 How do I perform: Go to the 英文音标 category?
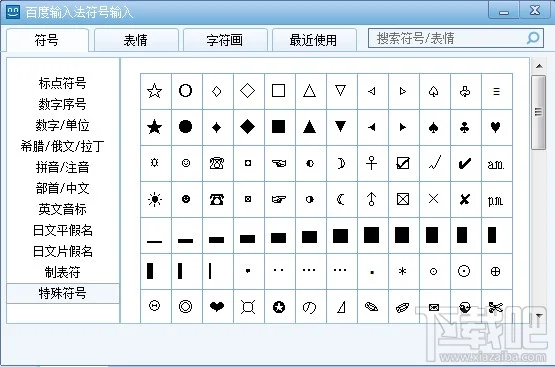pyautogui.click(x=63, y=209)
